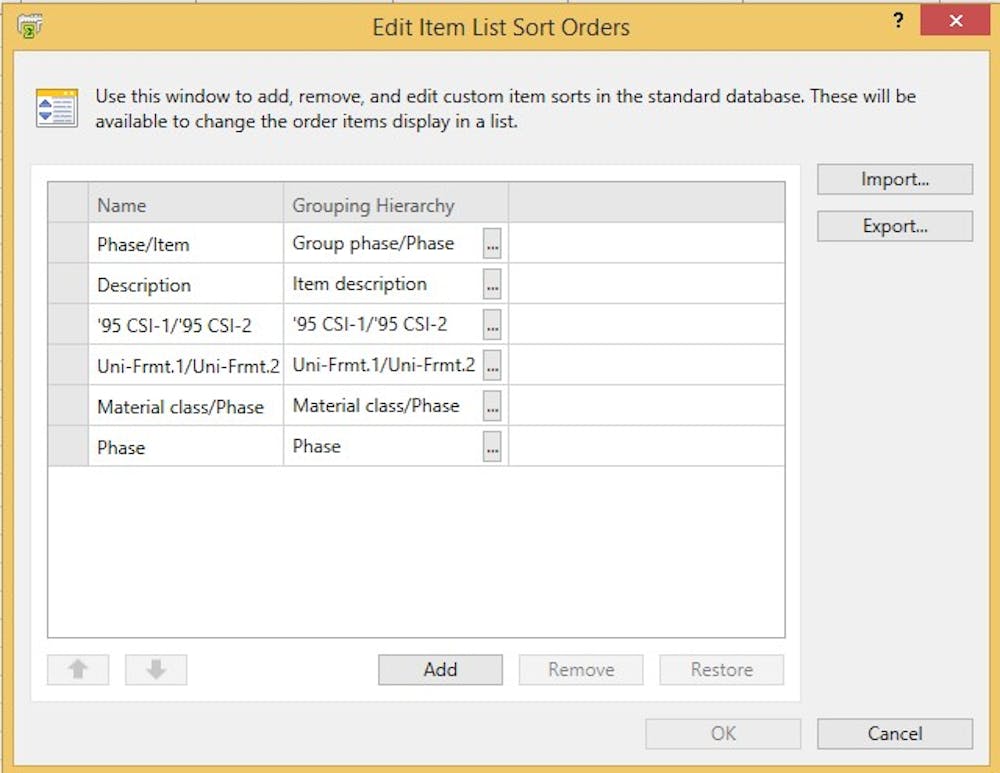Viewport: 1000px width, 773px height.
Task: Click the sort order info icon
Action: [x=56, y=108]
